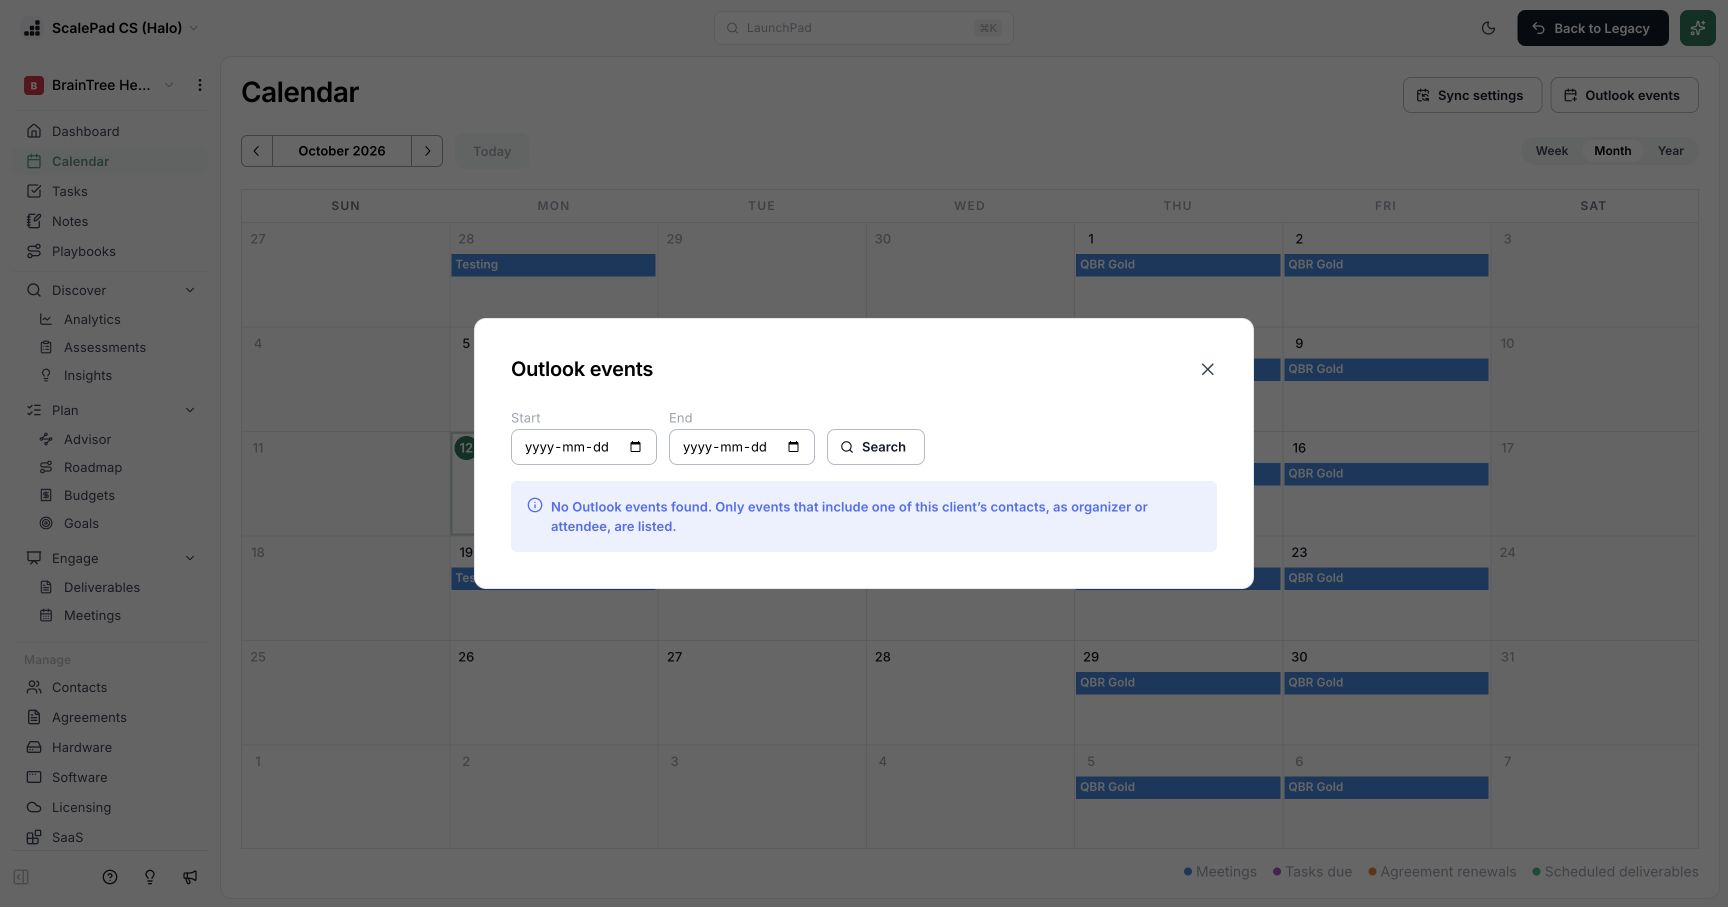Collapse the Engage section chevron
The width and height of the screenshot is (1728, 907).
(190, 558)
